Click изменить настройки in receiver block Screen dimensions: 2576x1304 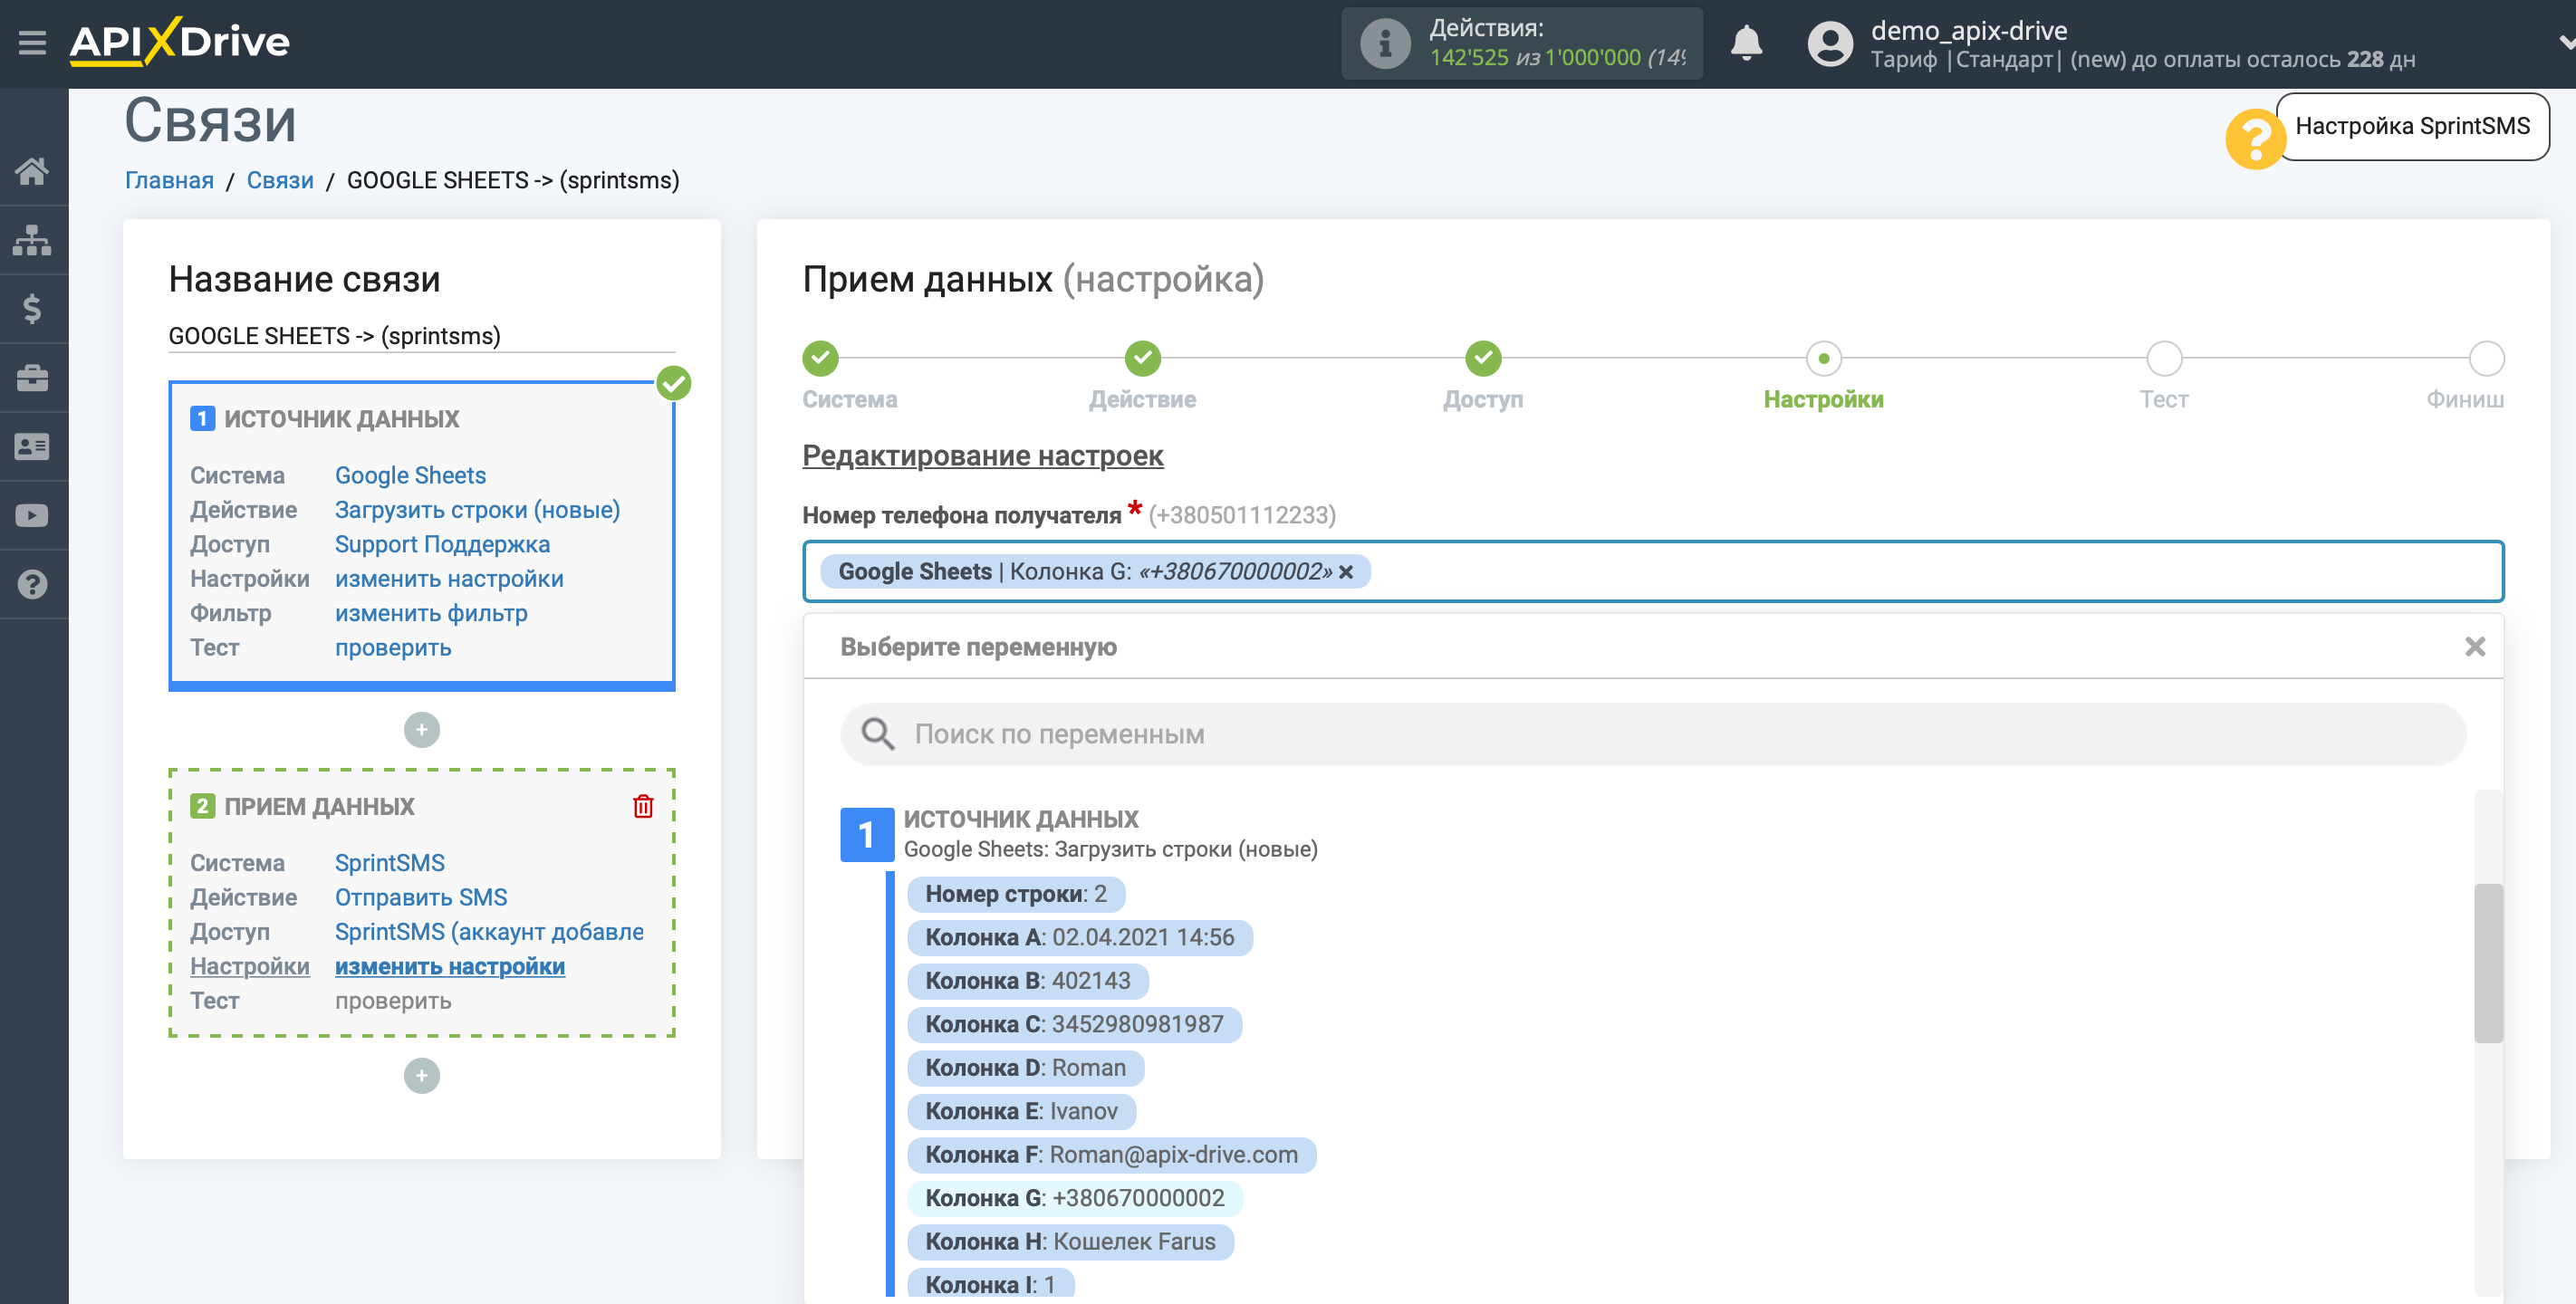tap(449, 966)
